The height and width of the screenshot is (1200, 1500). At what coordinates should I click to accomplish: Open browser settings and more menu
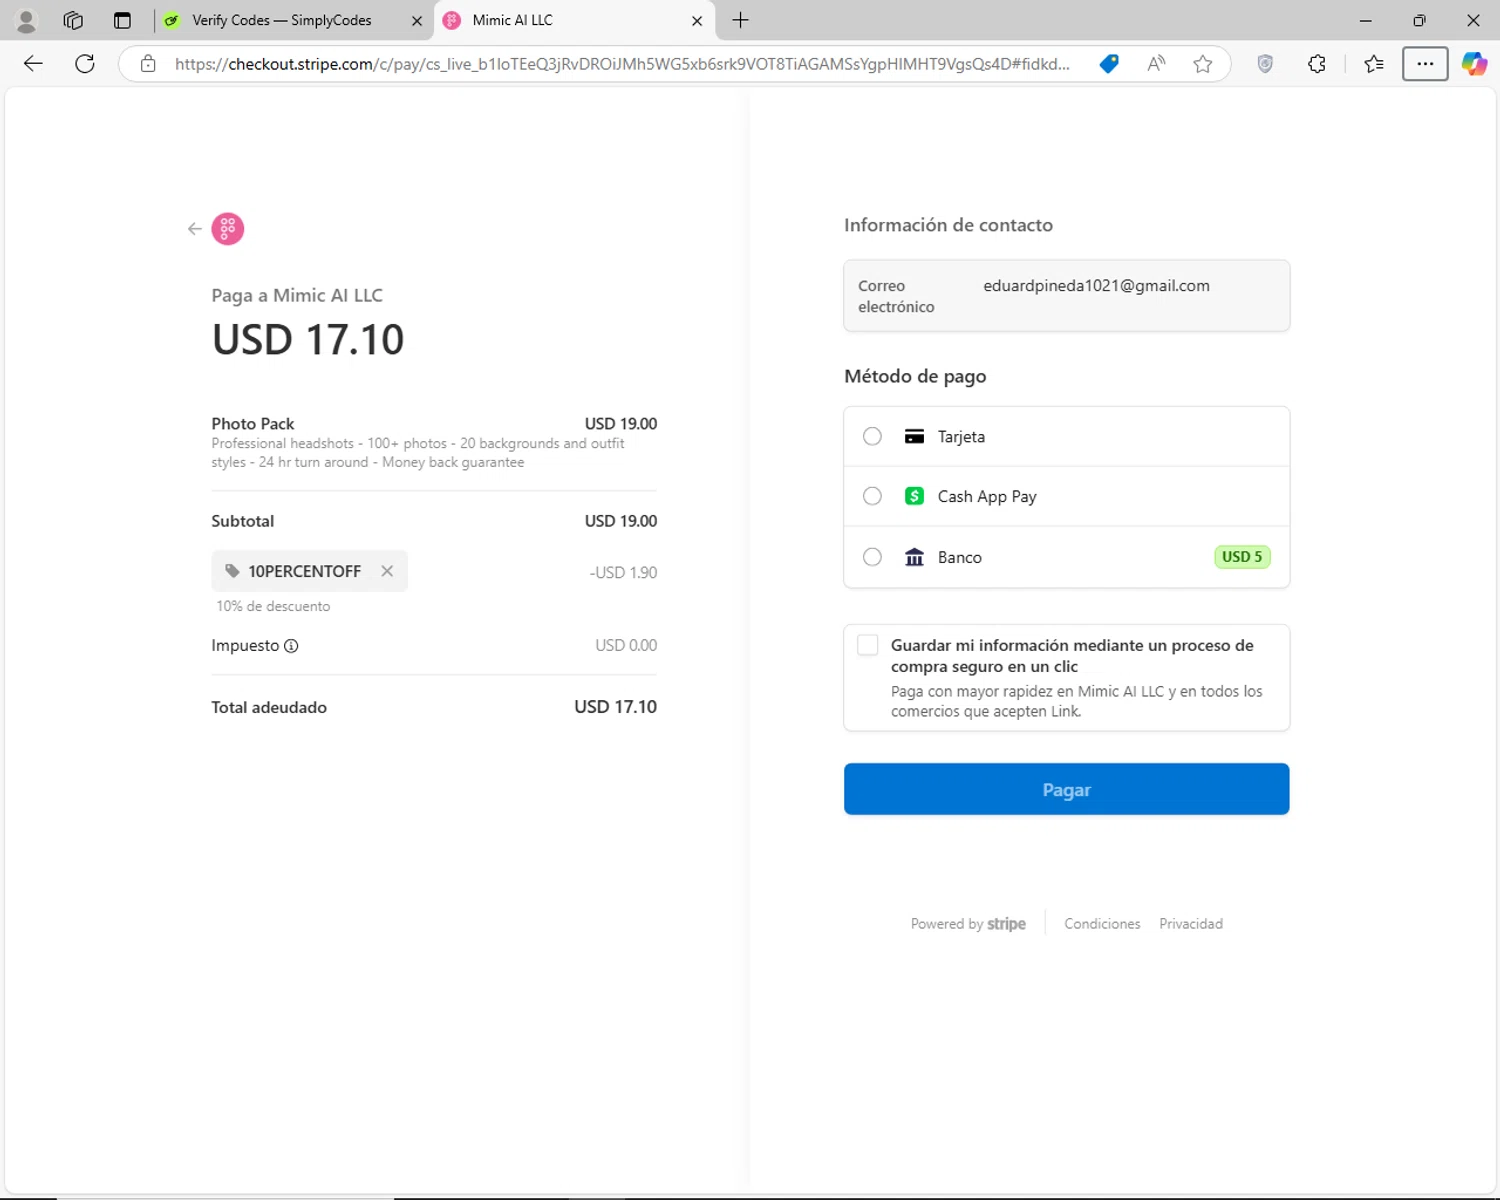click(x=1425, y=64)
